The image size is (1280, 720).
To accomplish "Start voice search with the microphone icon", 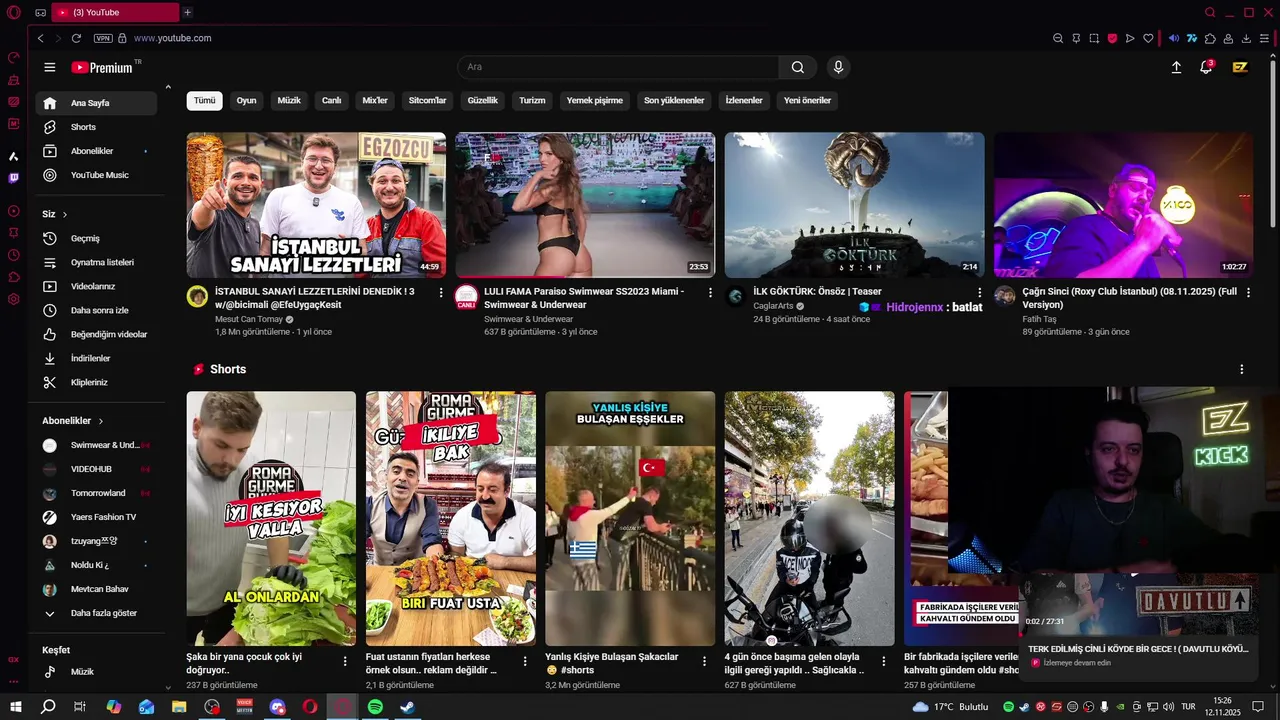I will [x=838, y=67].
